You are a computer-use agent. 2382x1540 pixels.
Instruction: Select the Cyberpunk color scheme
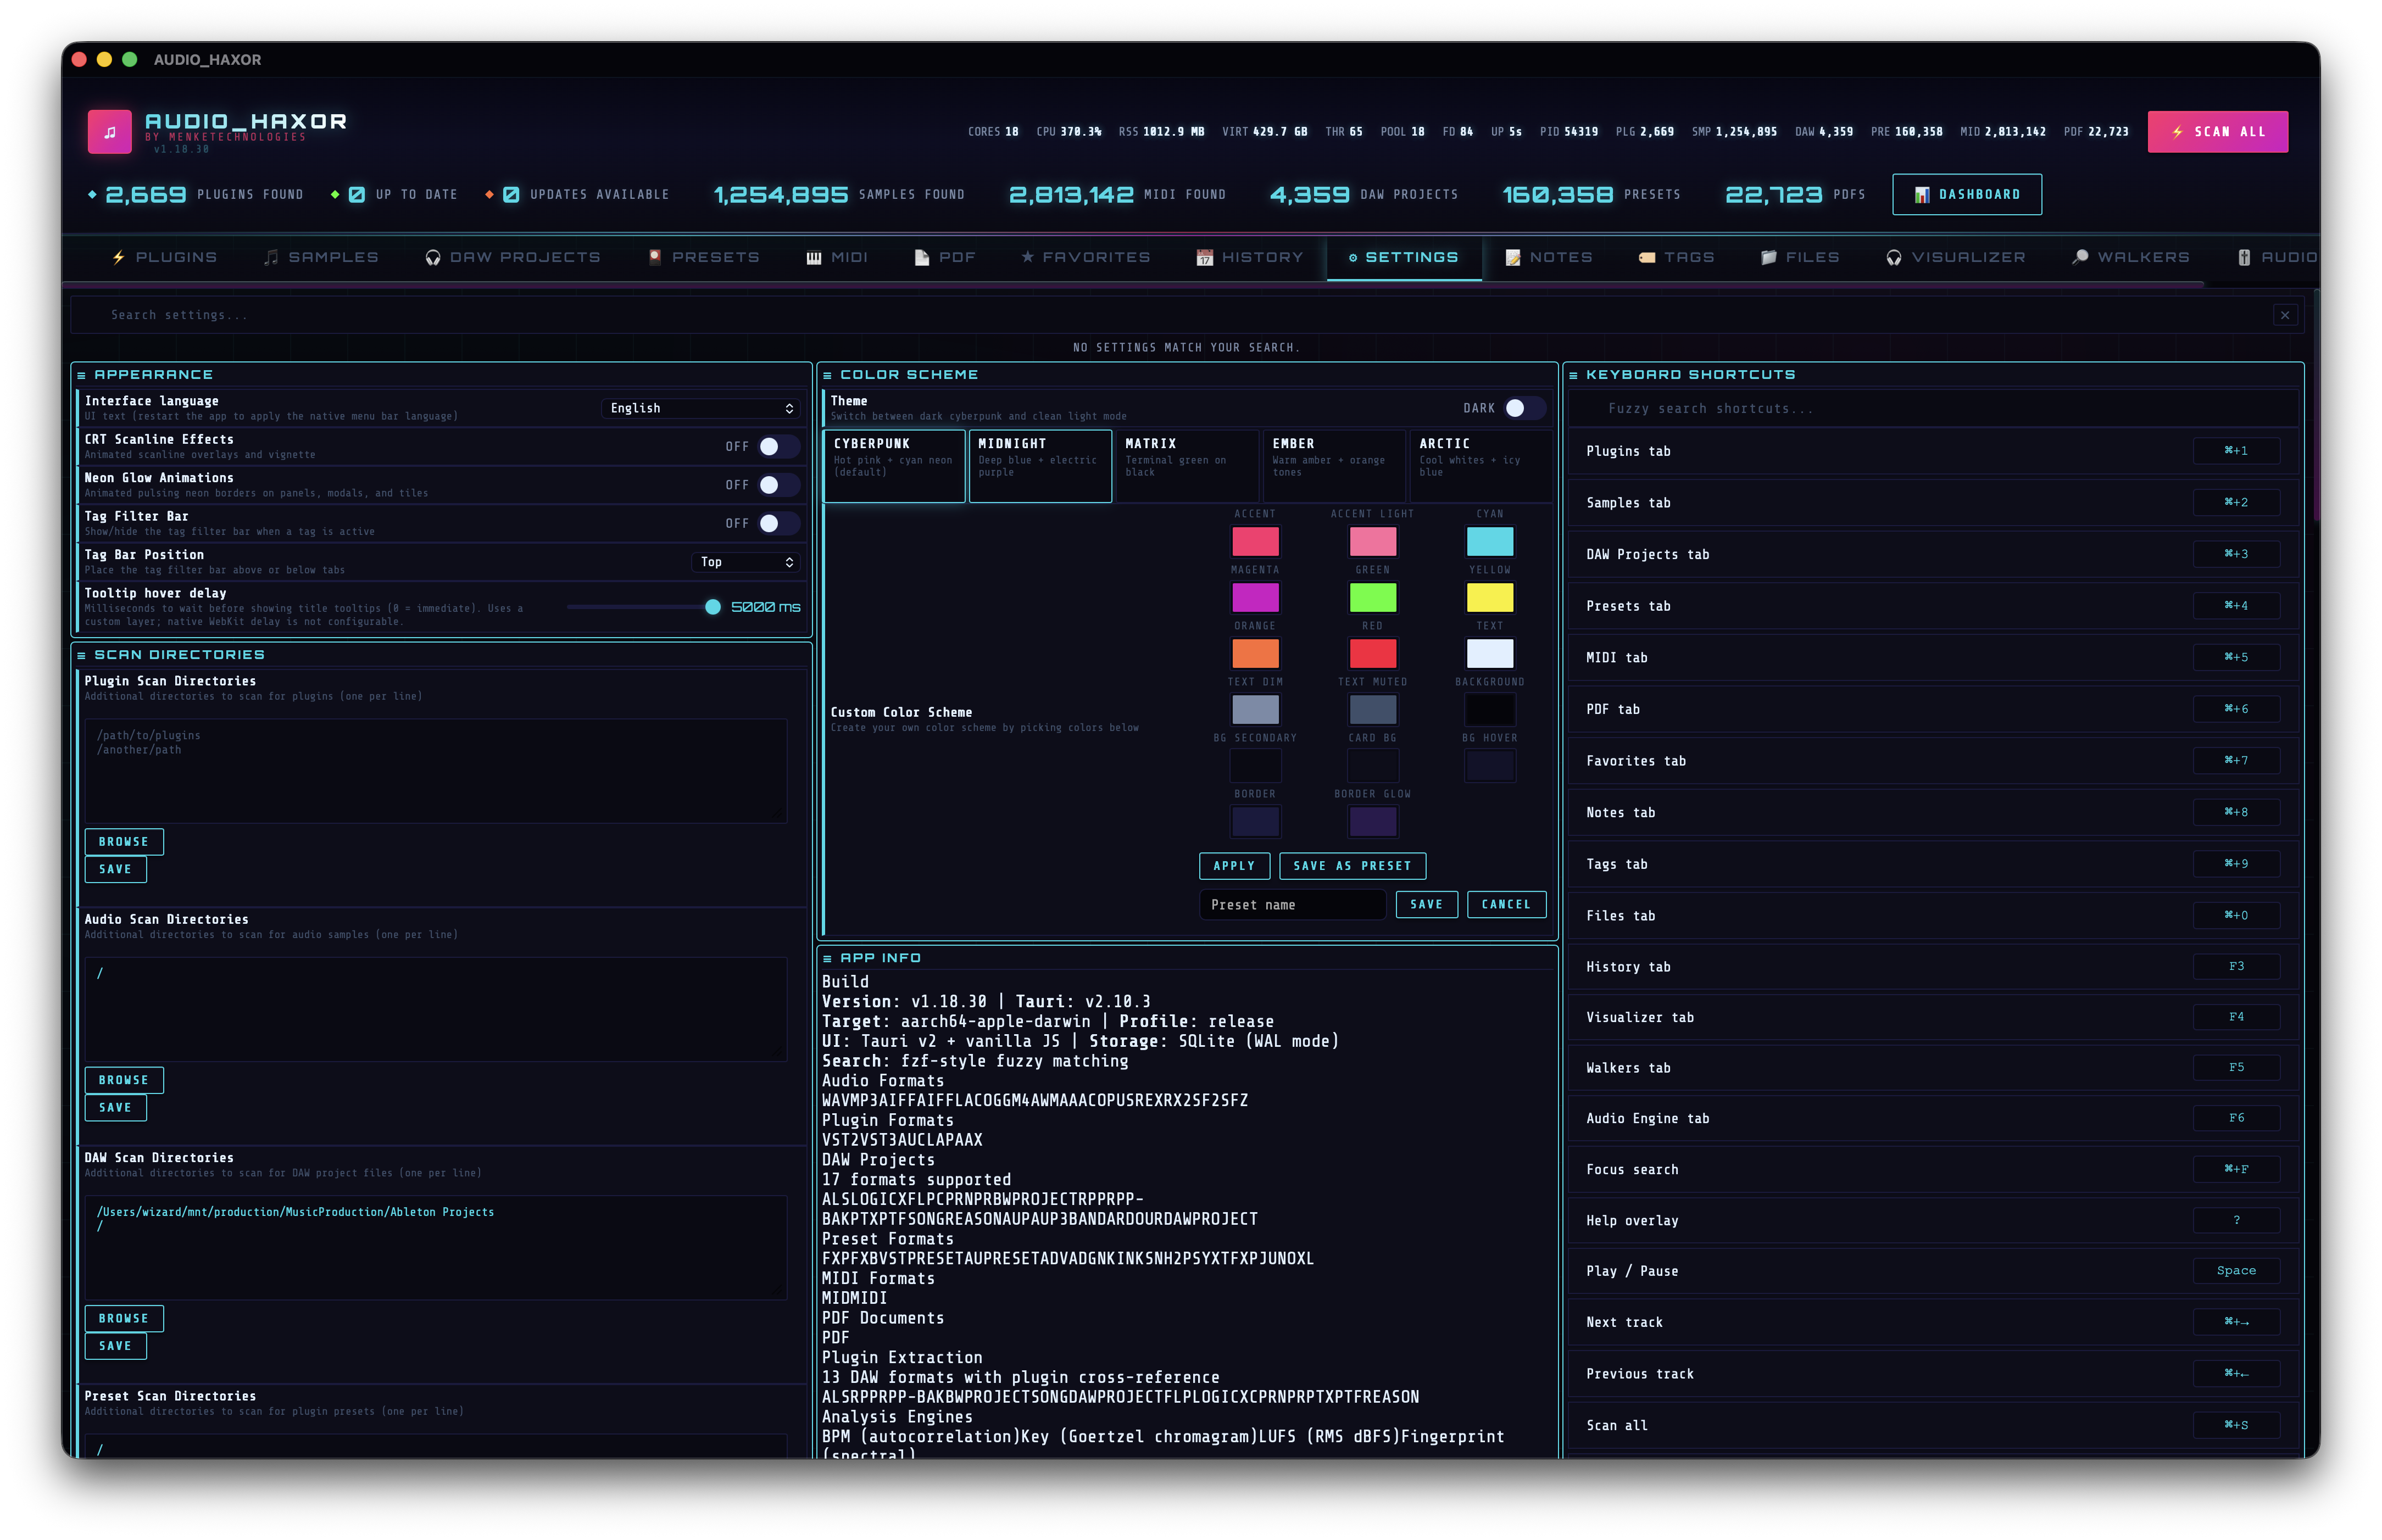coord(894,466)
